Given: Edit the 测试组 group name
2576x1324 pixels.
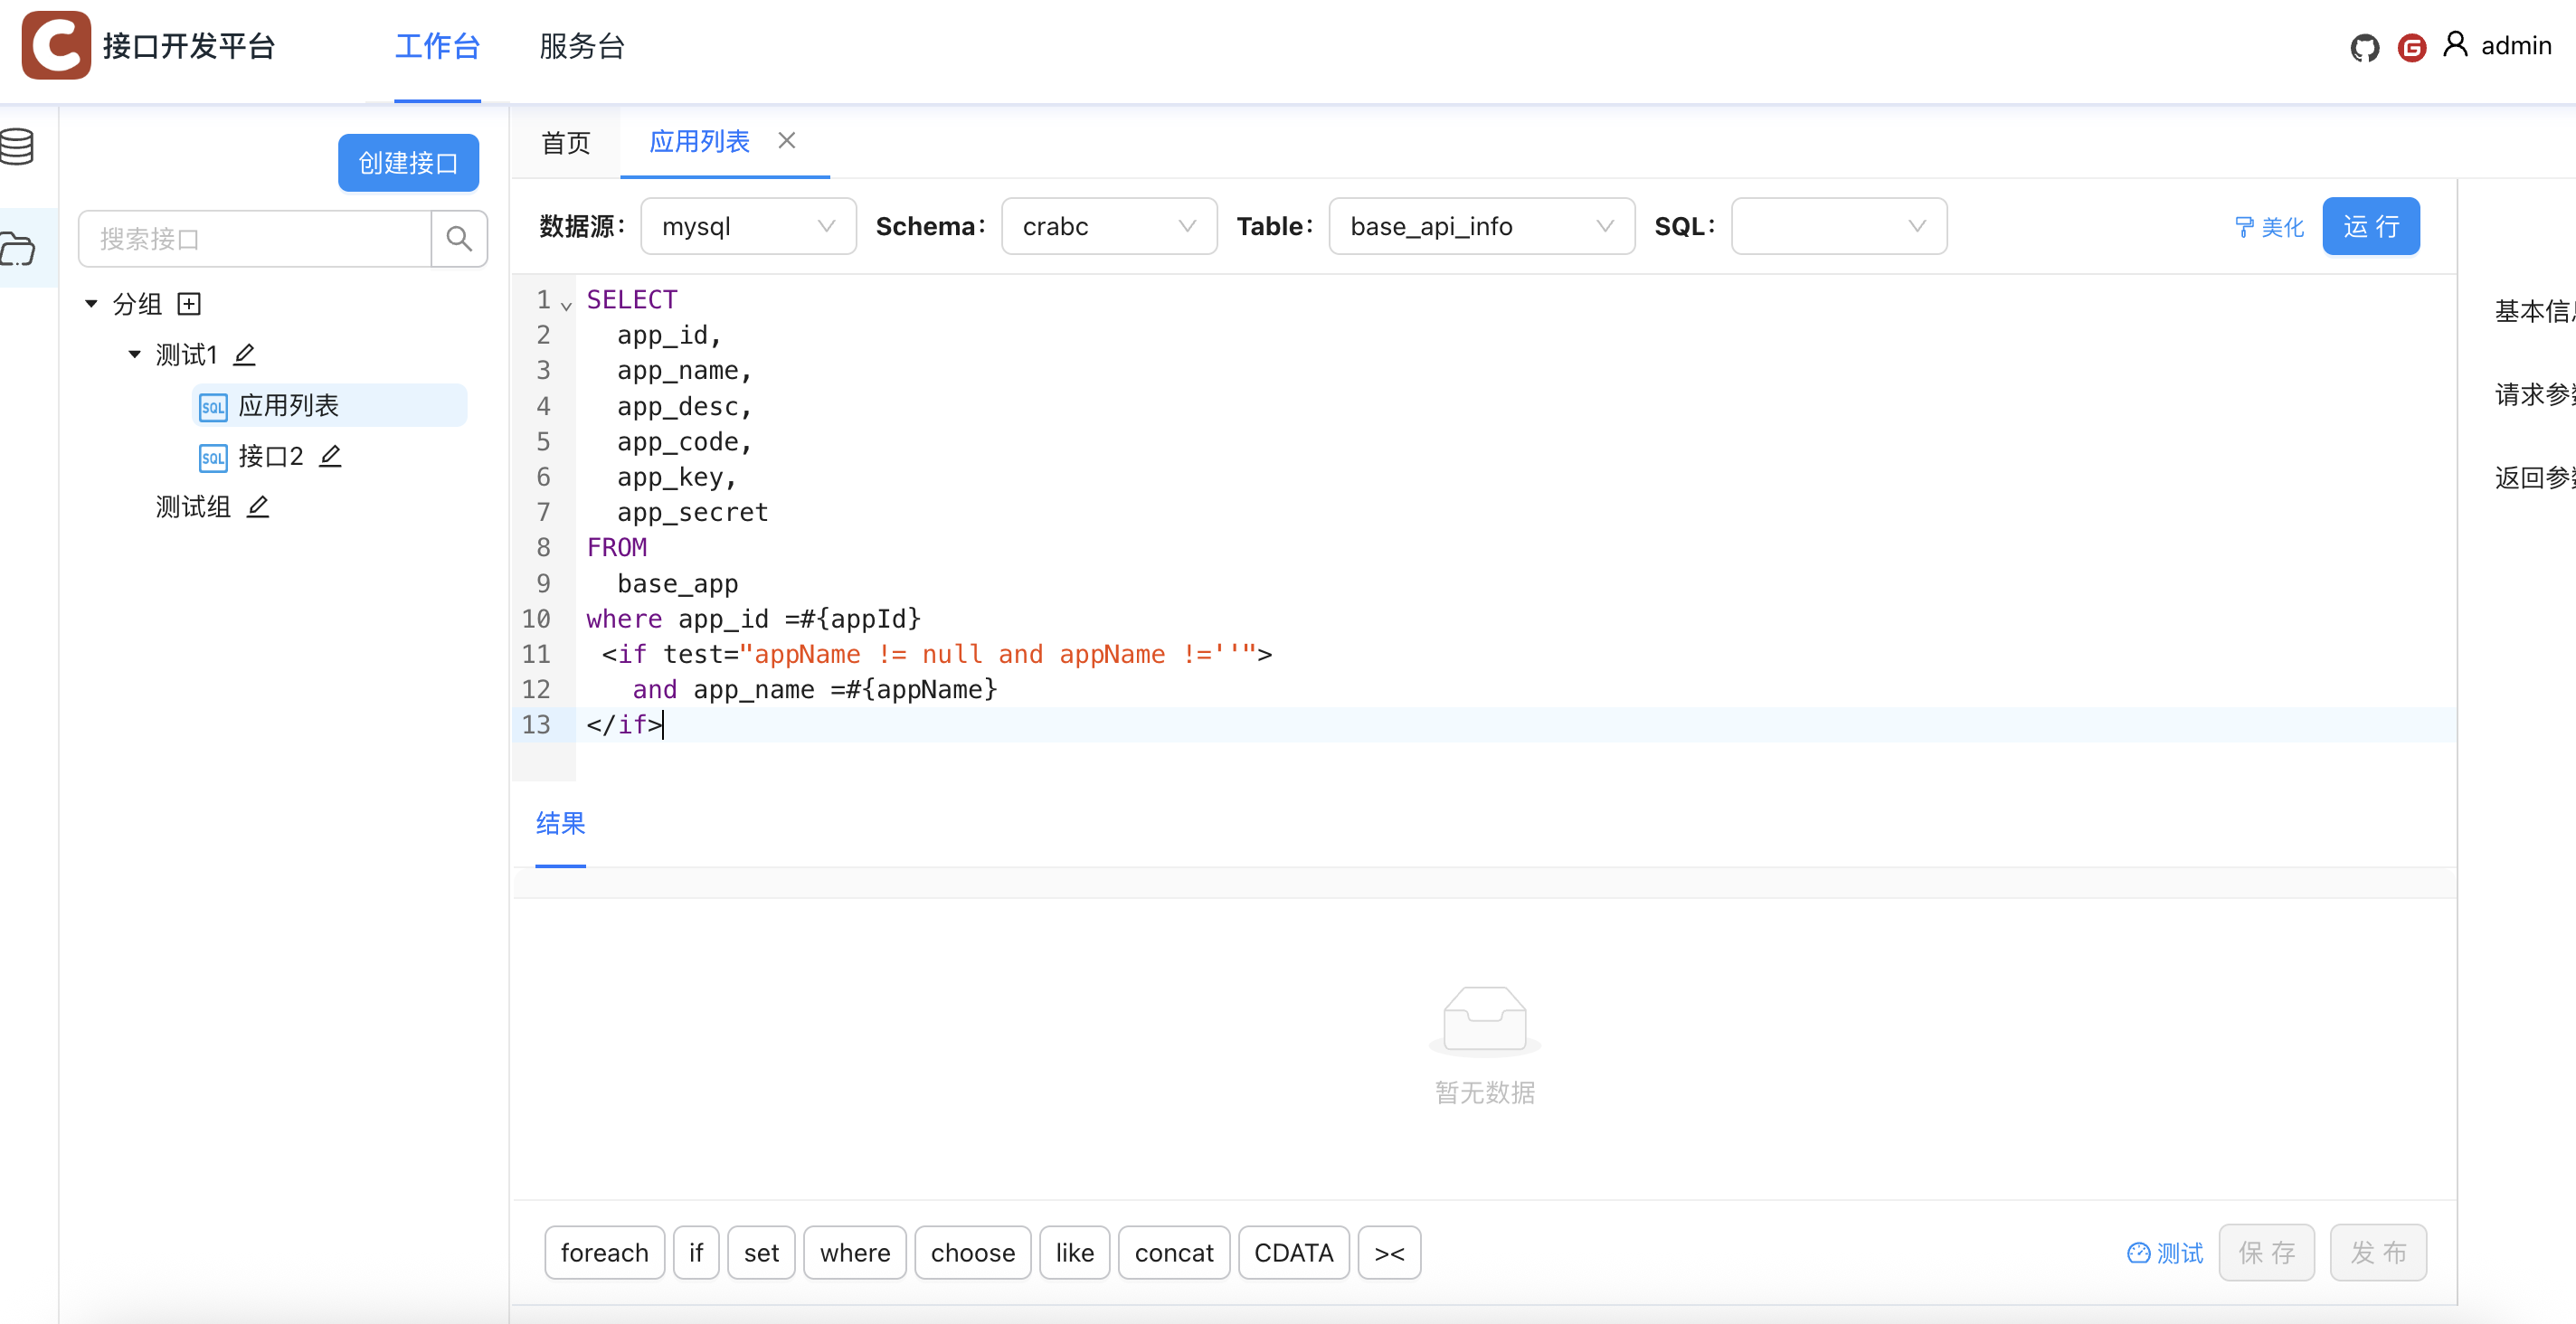Looking at the screenshot, I should point(258,507).
